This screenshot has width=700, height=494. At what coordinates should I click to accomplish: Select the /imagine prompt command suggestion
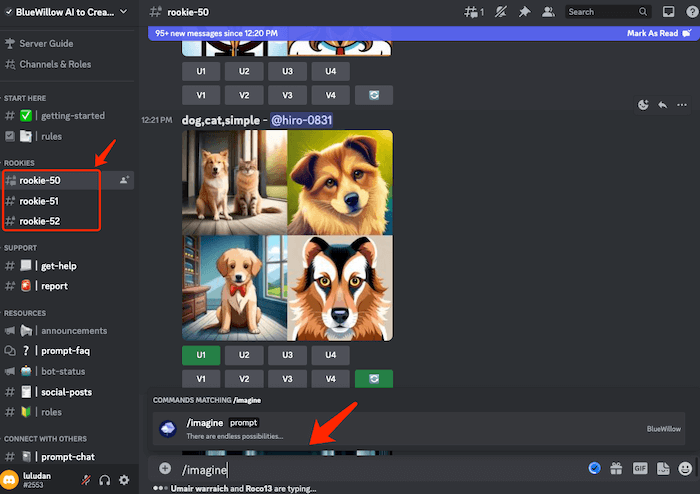(x=220, y=428)
